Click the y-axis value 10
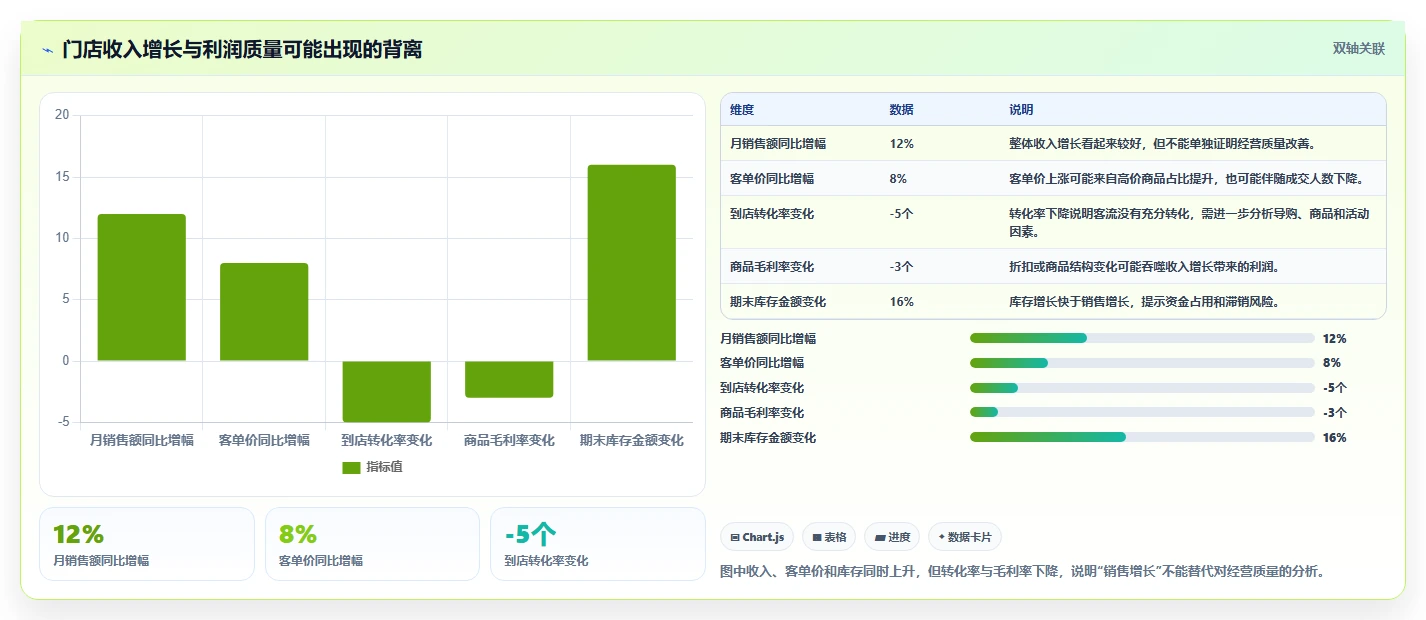1426x620 pixels. coord(62,238)
